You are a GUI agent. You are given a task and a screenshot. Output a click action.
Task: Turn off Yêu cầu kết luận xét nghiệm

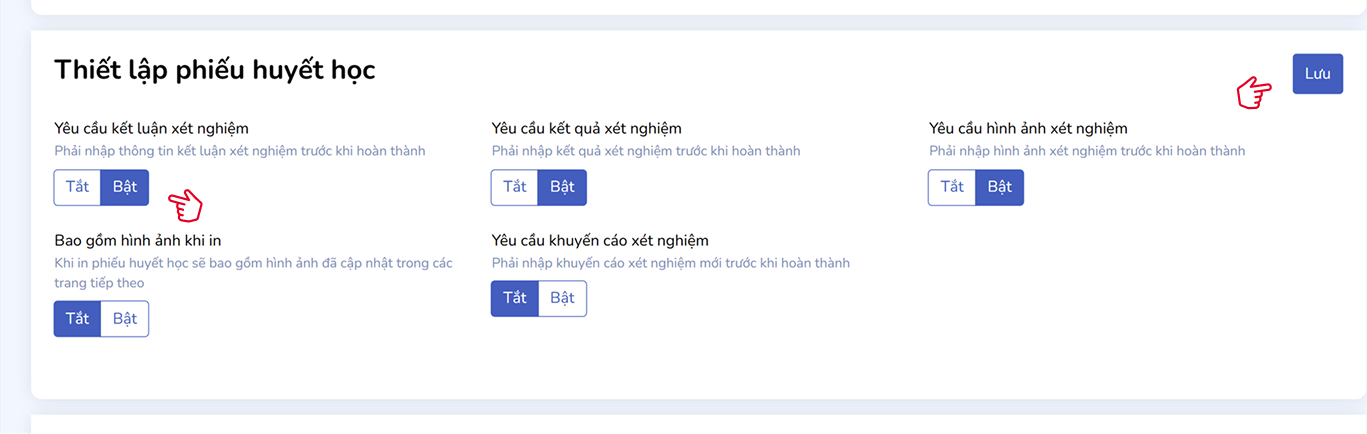point(77,187)
